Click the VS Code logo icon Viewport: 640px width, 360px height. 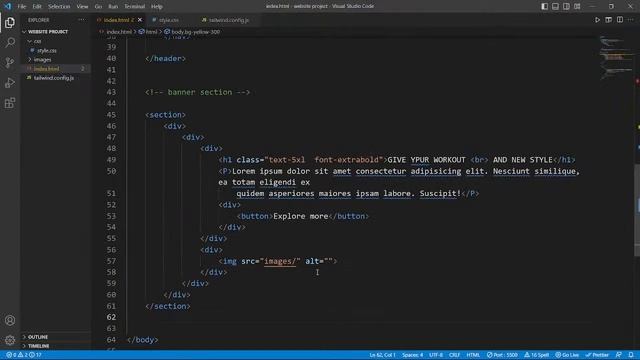(8, 6)
